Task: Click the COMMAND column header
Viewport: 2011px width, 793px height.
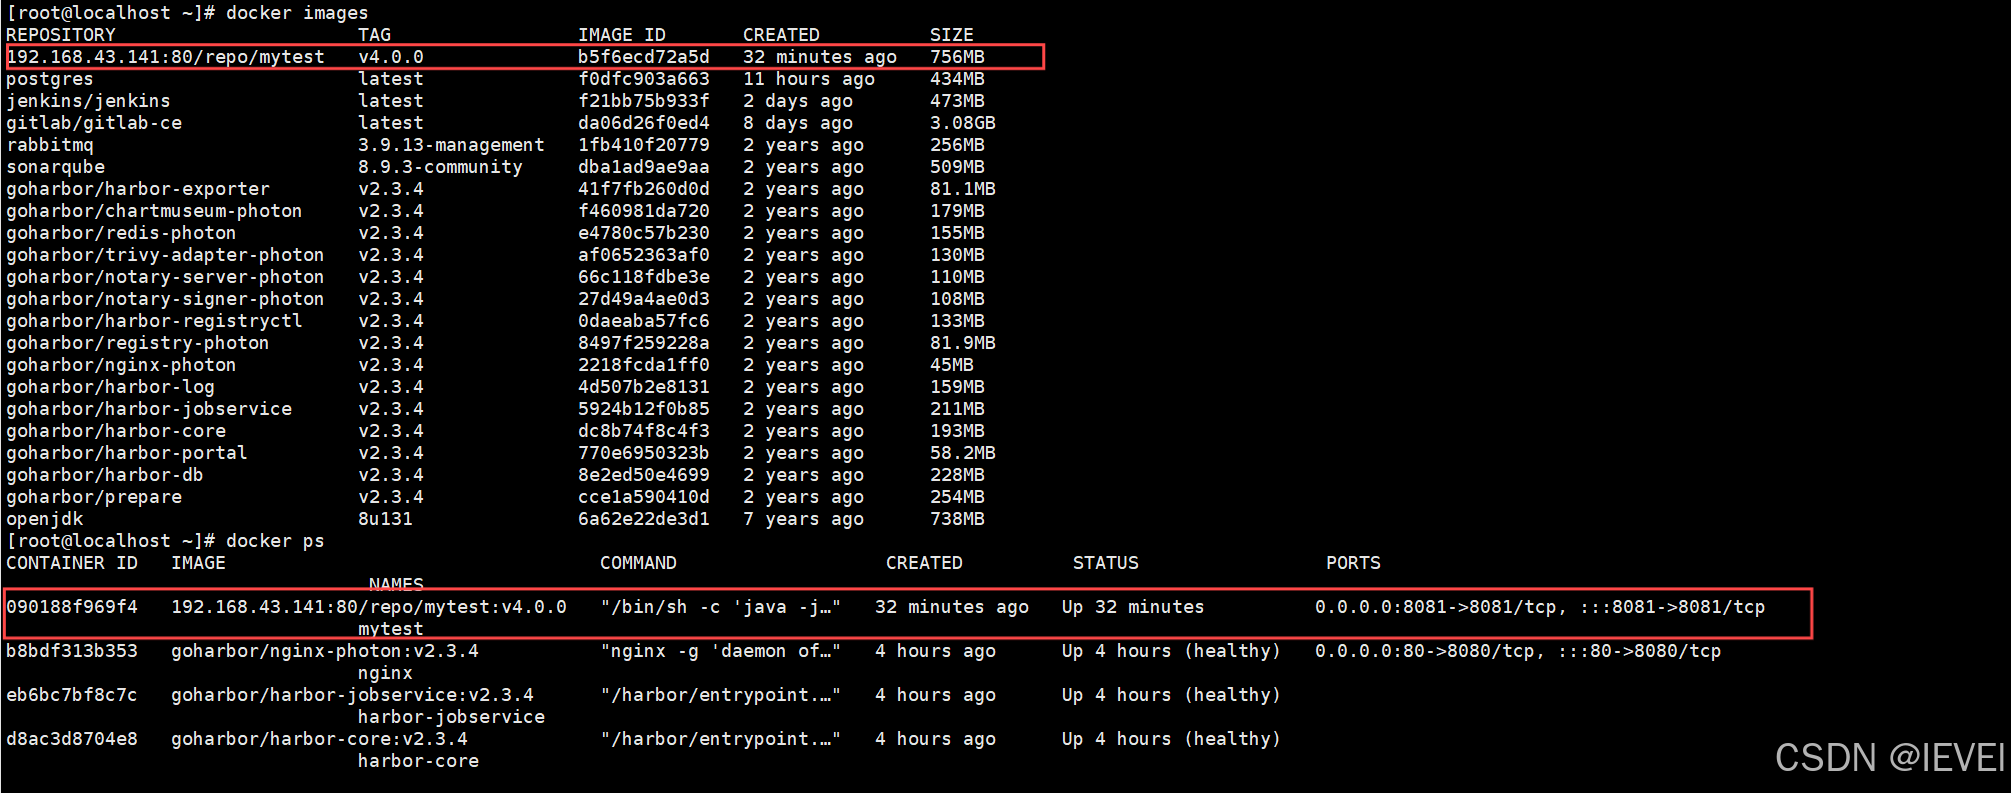Action: coord(638,563)
